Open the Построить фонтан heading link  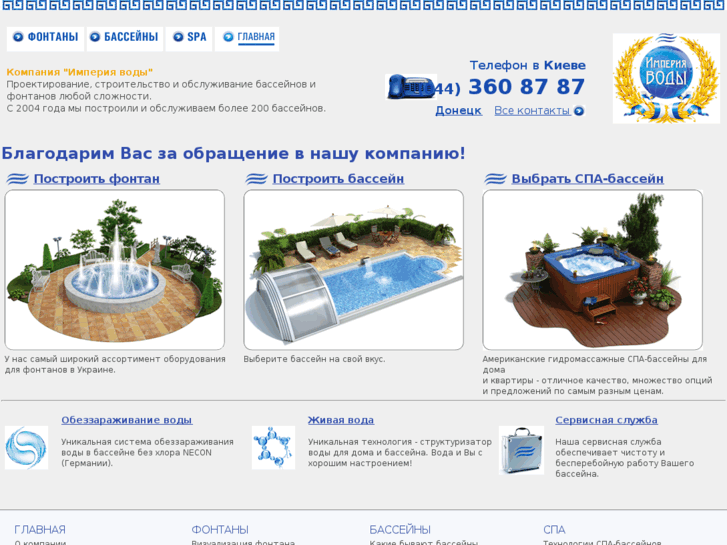(96, 179)
